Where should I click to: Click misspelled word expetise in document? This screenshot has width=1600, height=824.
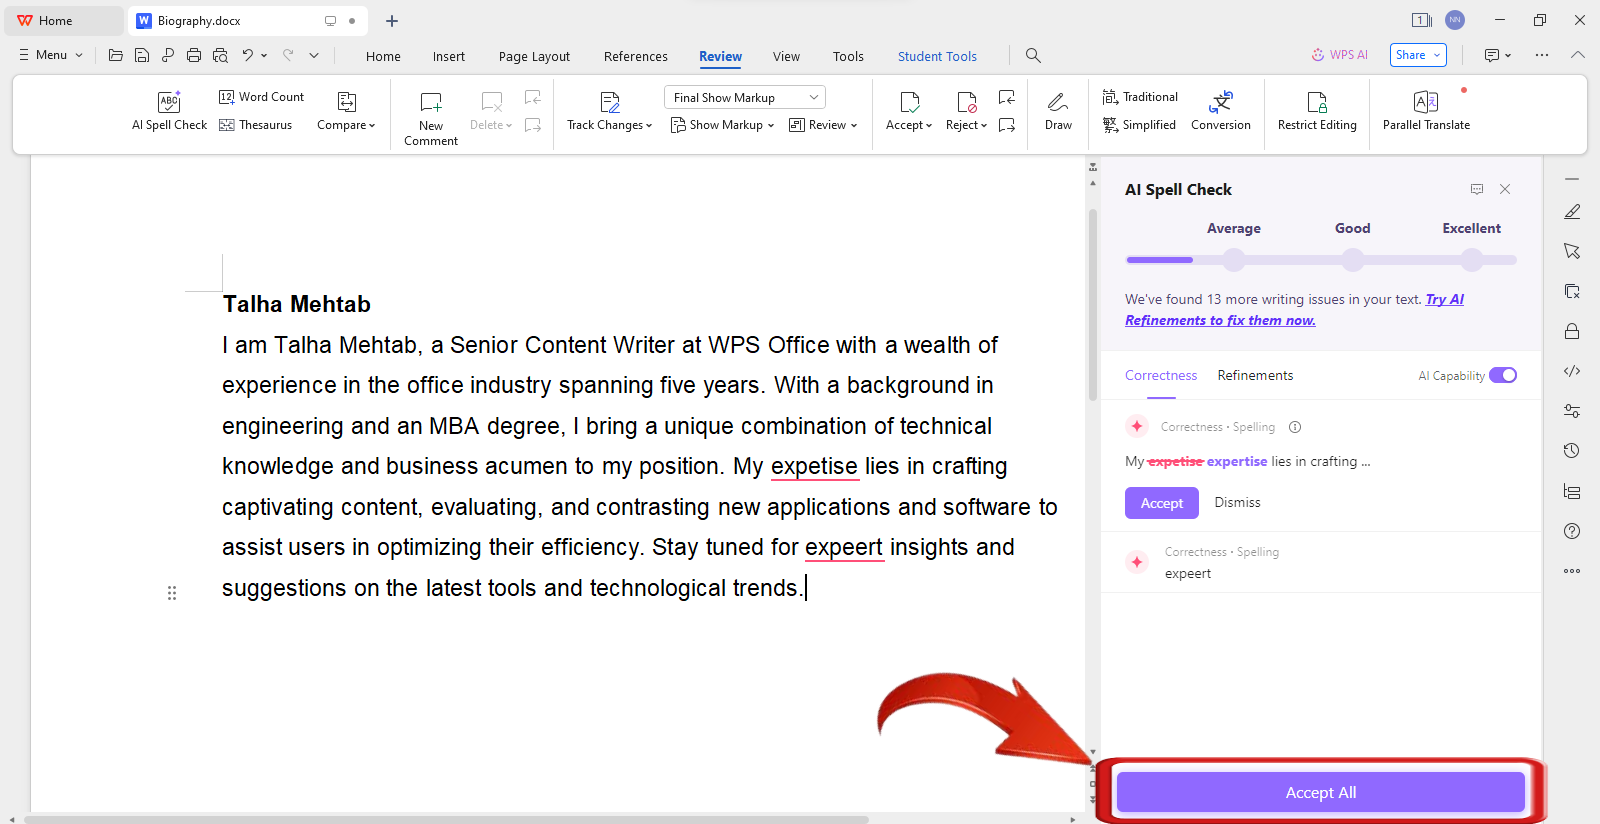[814, 466]
